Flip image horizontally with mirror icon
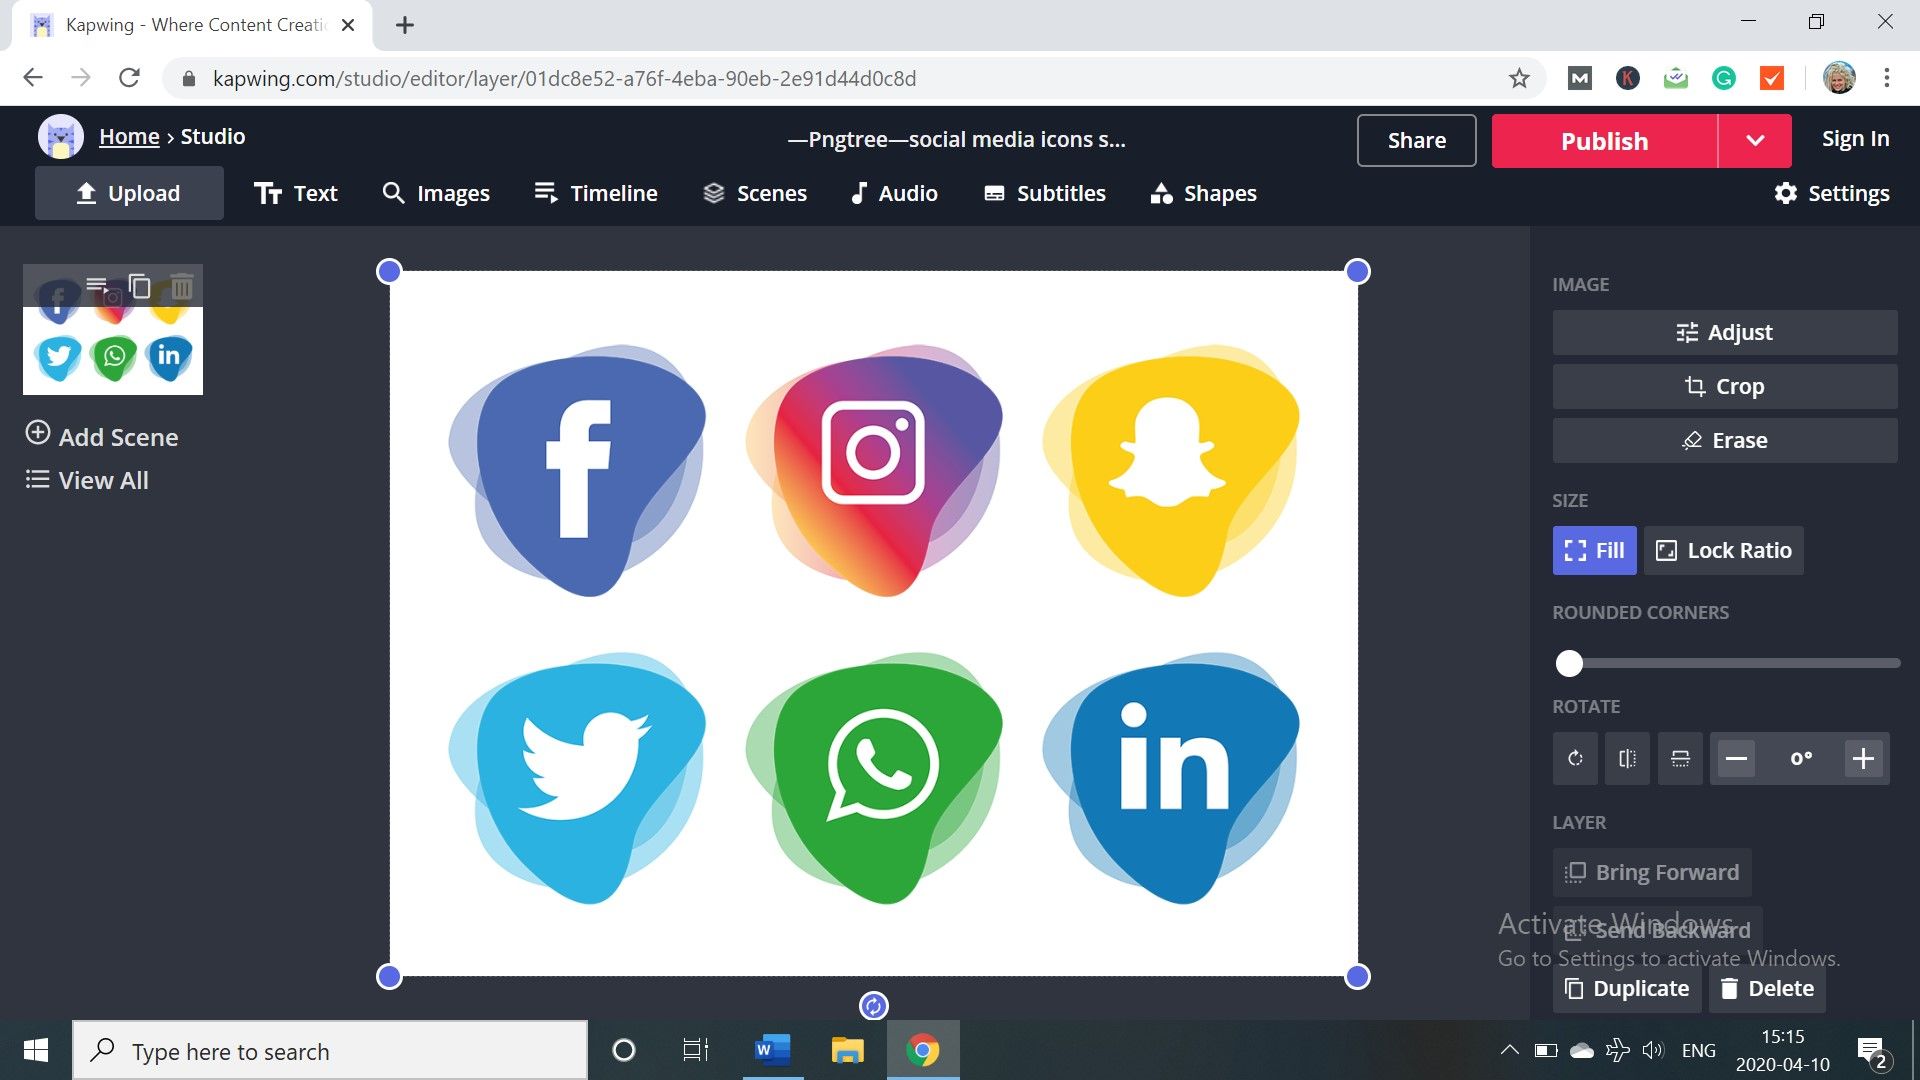Image resolution: width=1920 pixels, height=1080 pixels. pos(1627,759)
